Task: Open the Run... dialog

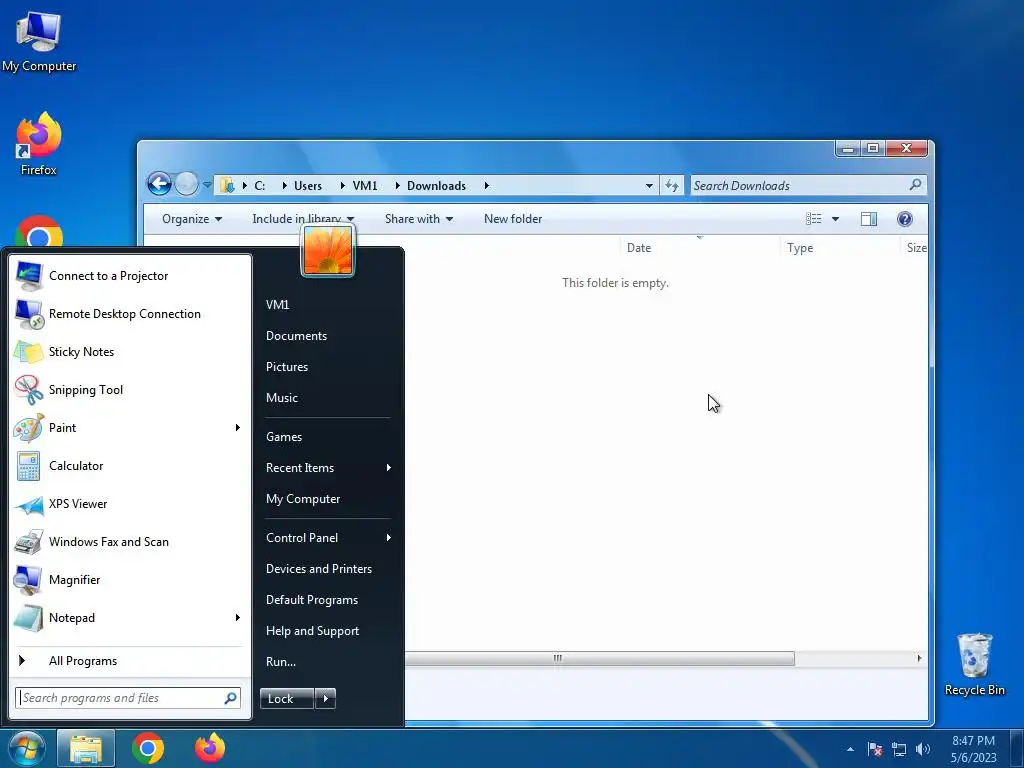Action: tap(281, 662)
